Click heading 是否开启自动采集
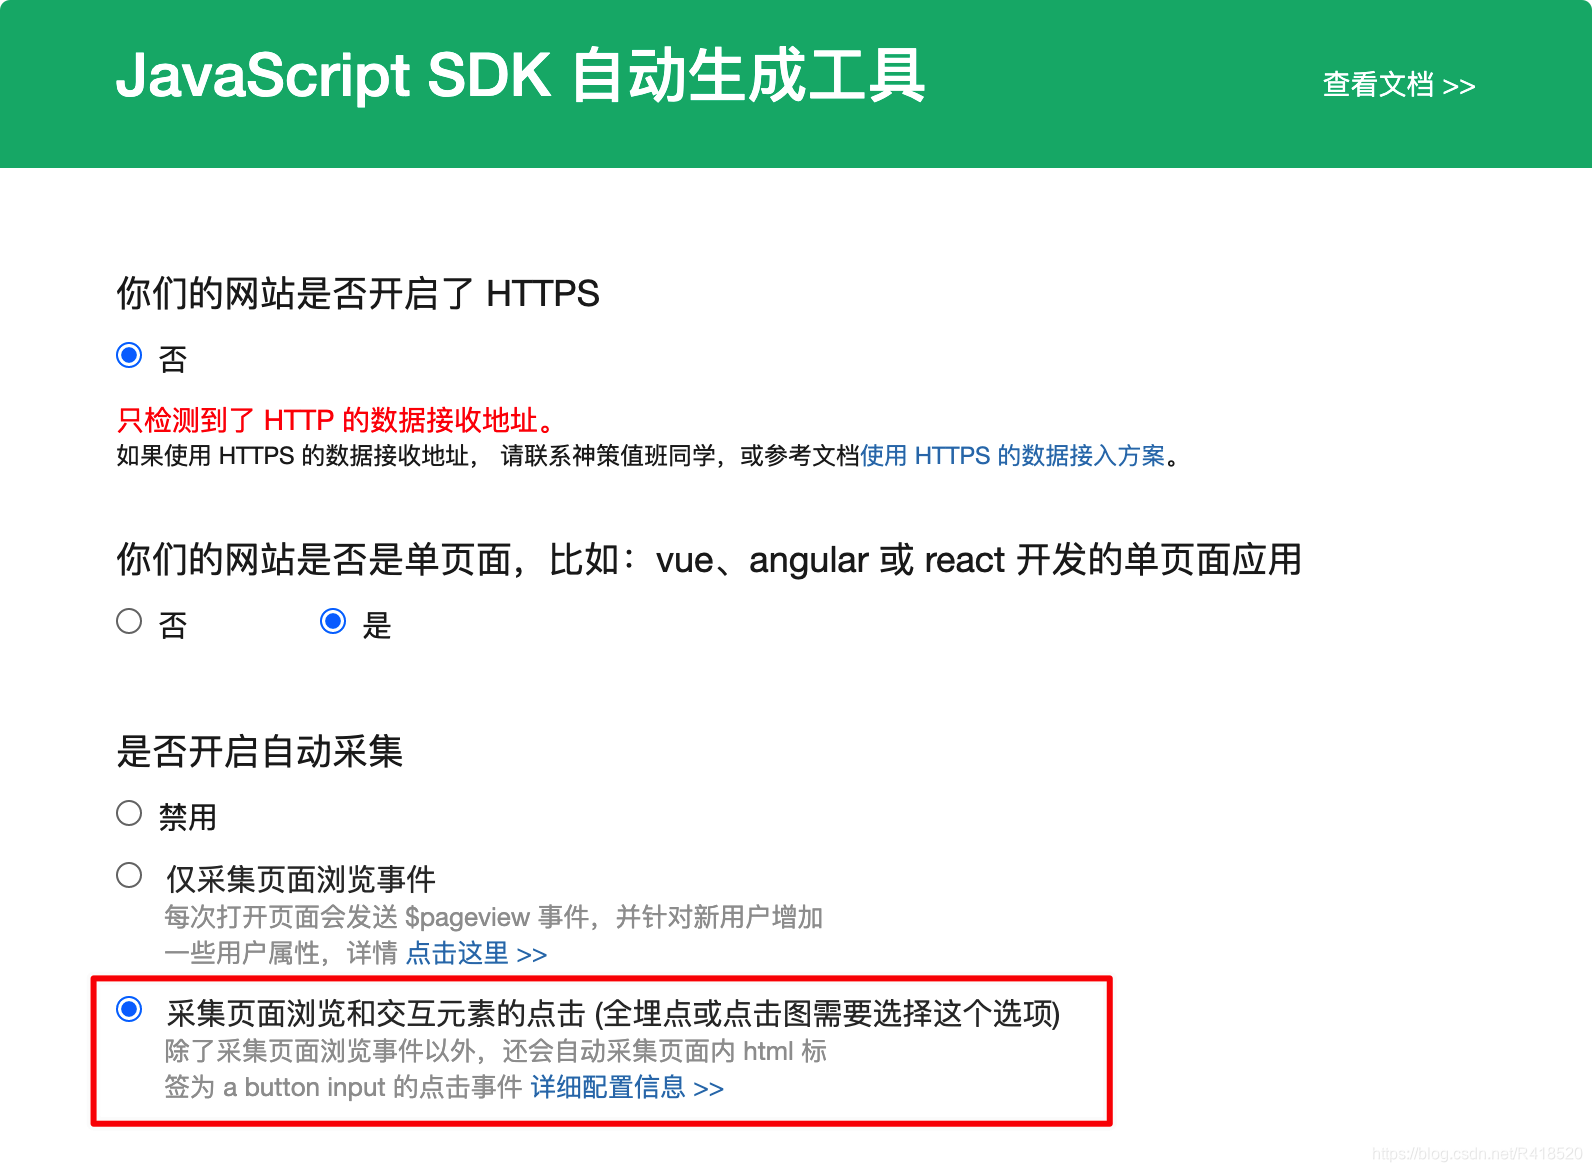1592x1172 pixels. coord(259,752)
